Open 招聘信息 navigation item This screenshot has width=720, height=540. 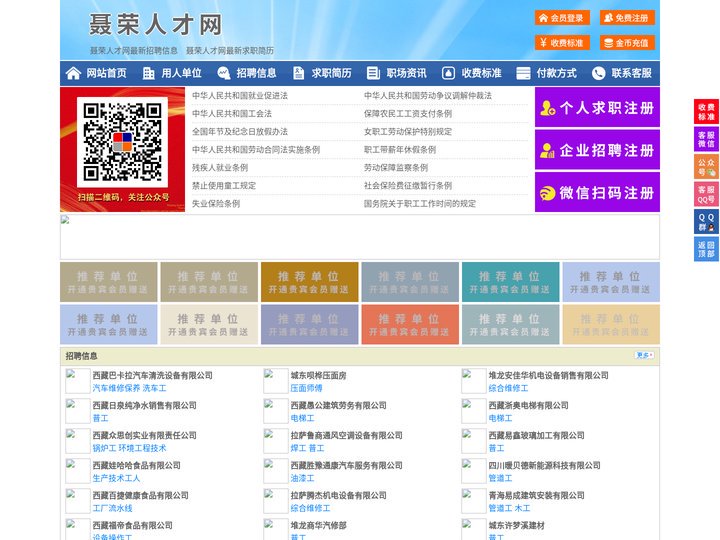pyautogui.click(x=256, y=73)
